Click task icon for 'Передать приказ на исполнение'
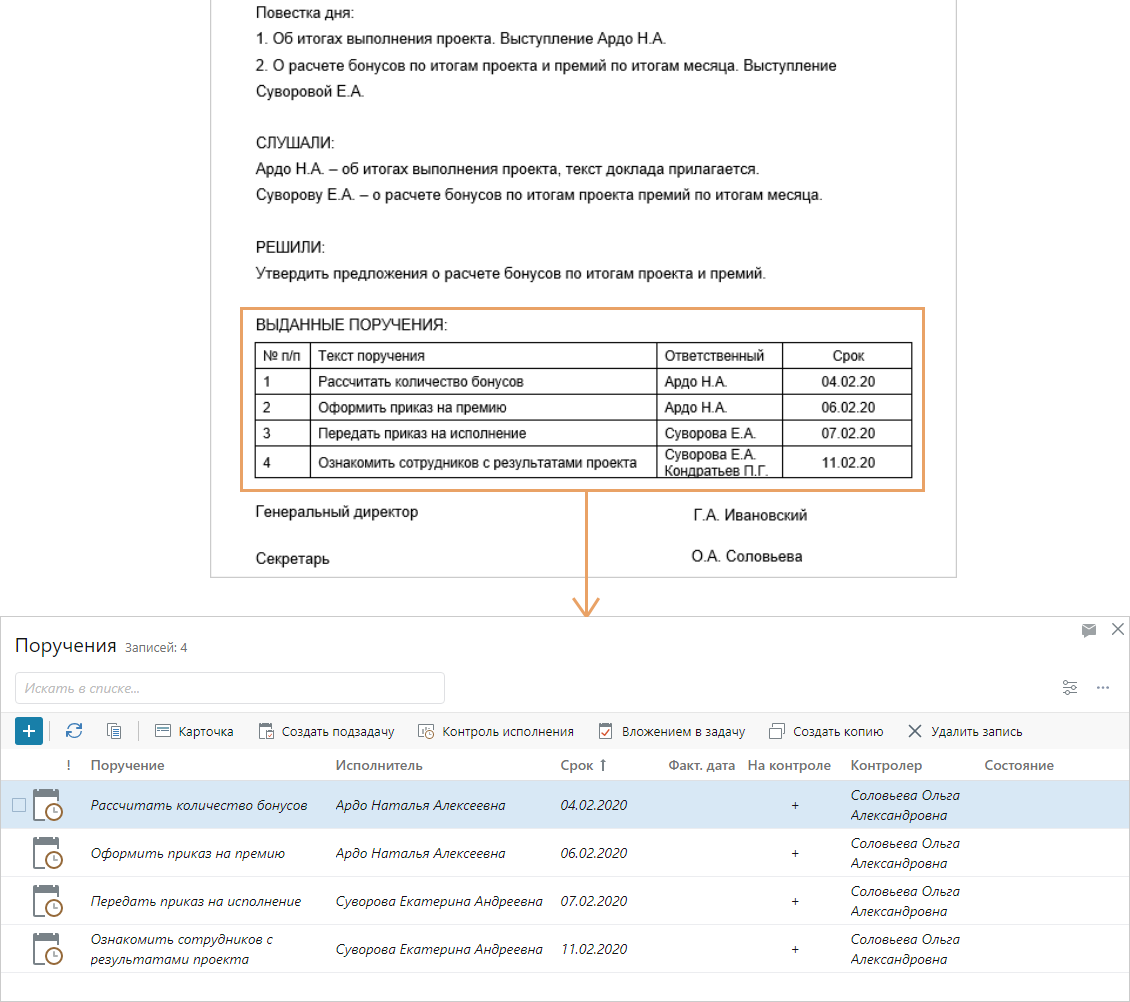 [x=47, y=901]
